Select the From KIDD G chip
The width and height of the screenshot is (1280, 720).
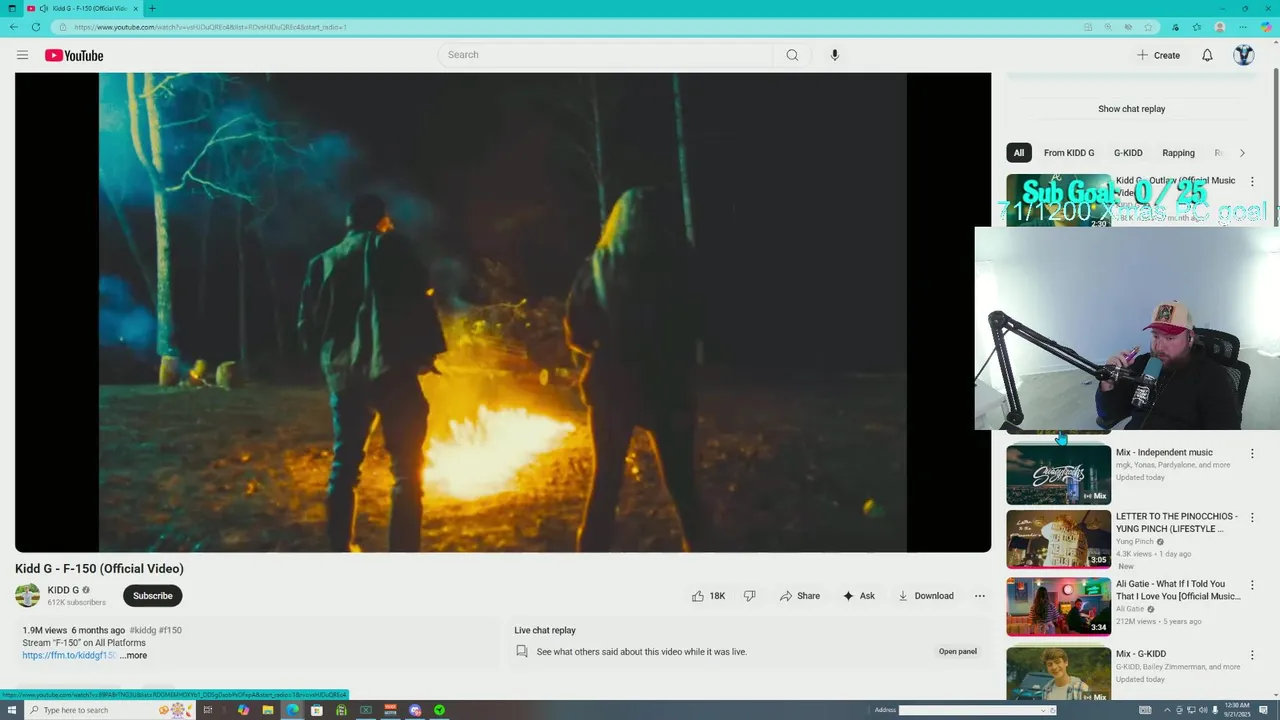tap(1069, 153)
